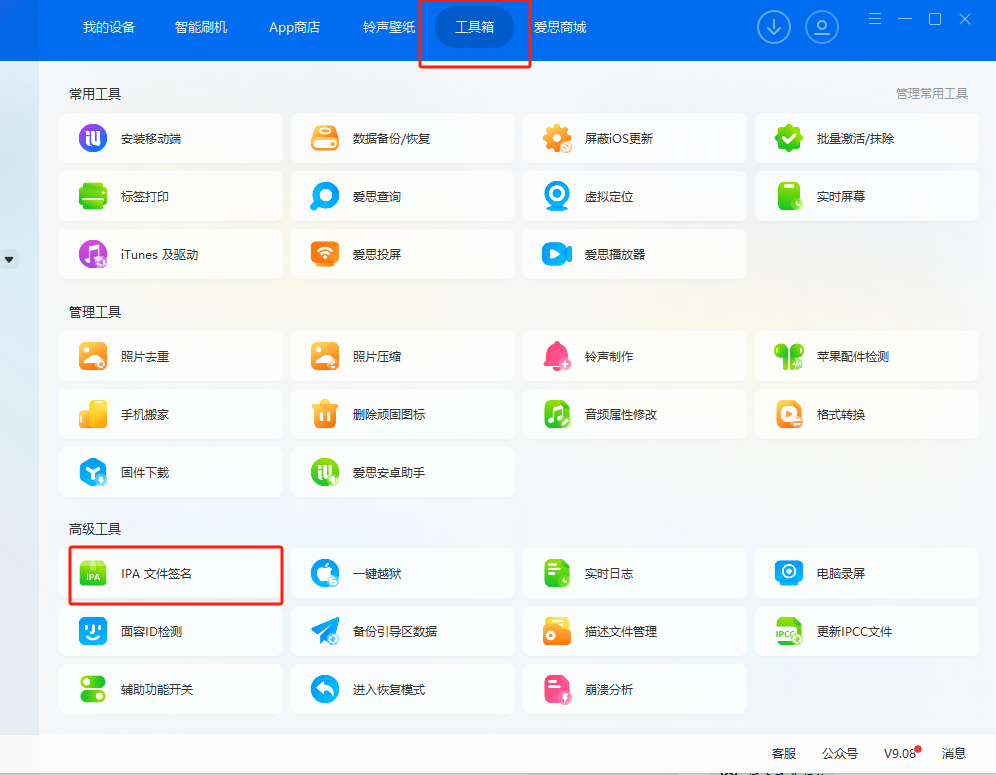The width and height of the screenshot is (996, 775).
Task: Launch the 虚拟定位 location icon
Action: [556, 196]
